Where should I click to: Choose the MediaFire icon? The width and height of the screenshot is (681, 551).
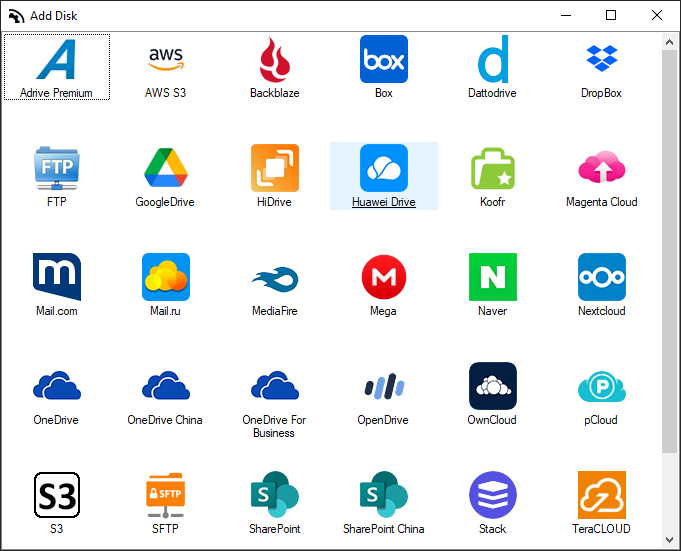[274, 277]
